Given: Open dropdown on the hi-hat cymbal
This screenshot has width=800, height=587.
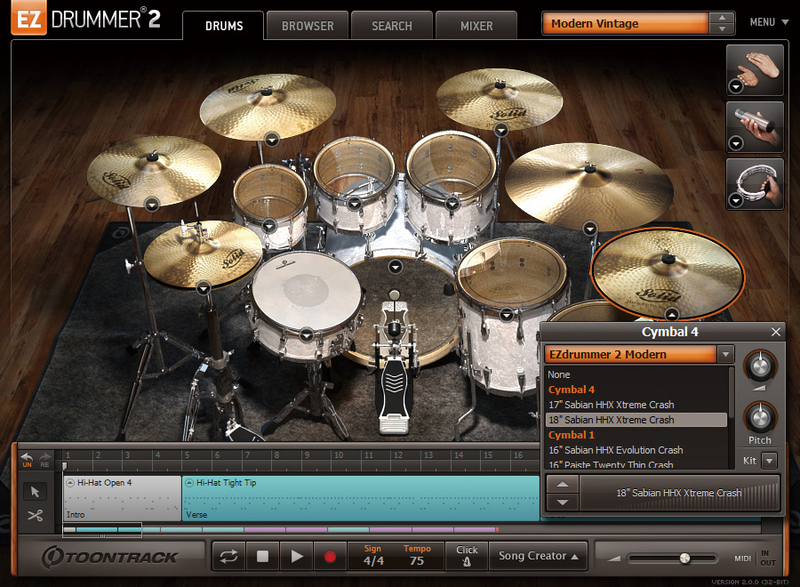Looking at the screenshot, I should tap(204, 289).
